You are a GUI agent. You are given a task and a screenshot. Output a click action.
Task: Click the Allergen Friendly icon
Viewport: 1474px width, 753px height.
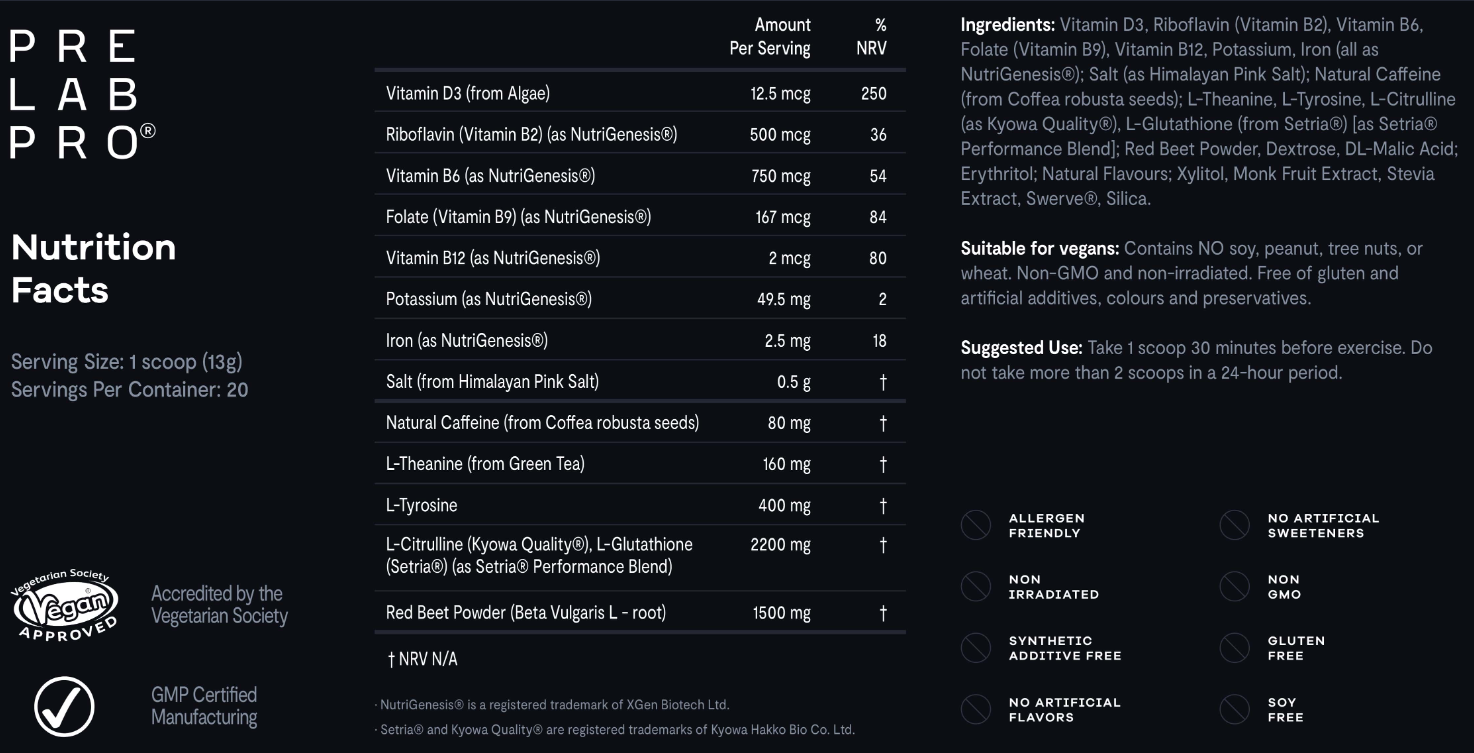click(x=976, y=525)
